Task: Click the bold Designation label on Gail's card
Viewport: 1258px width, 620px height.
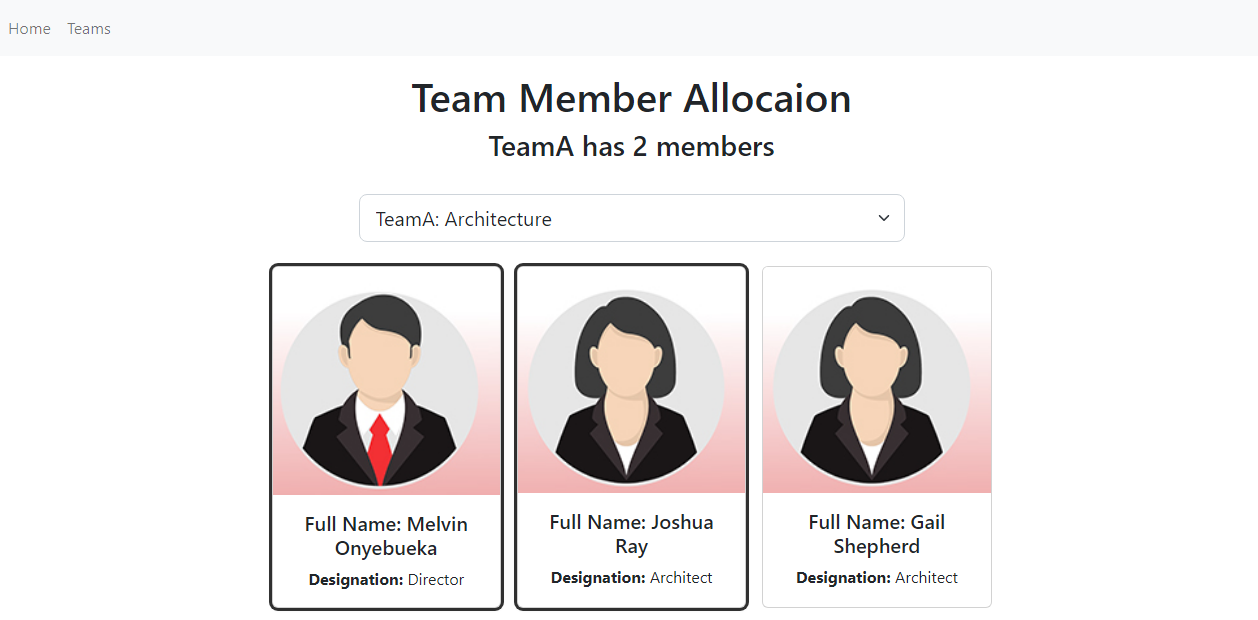Action: coord(843,578)
